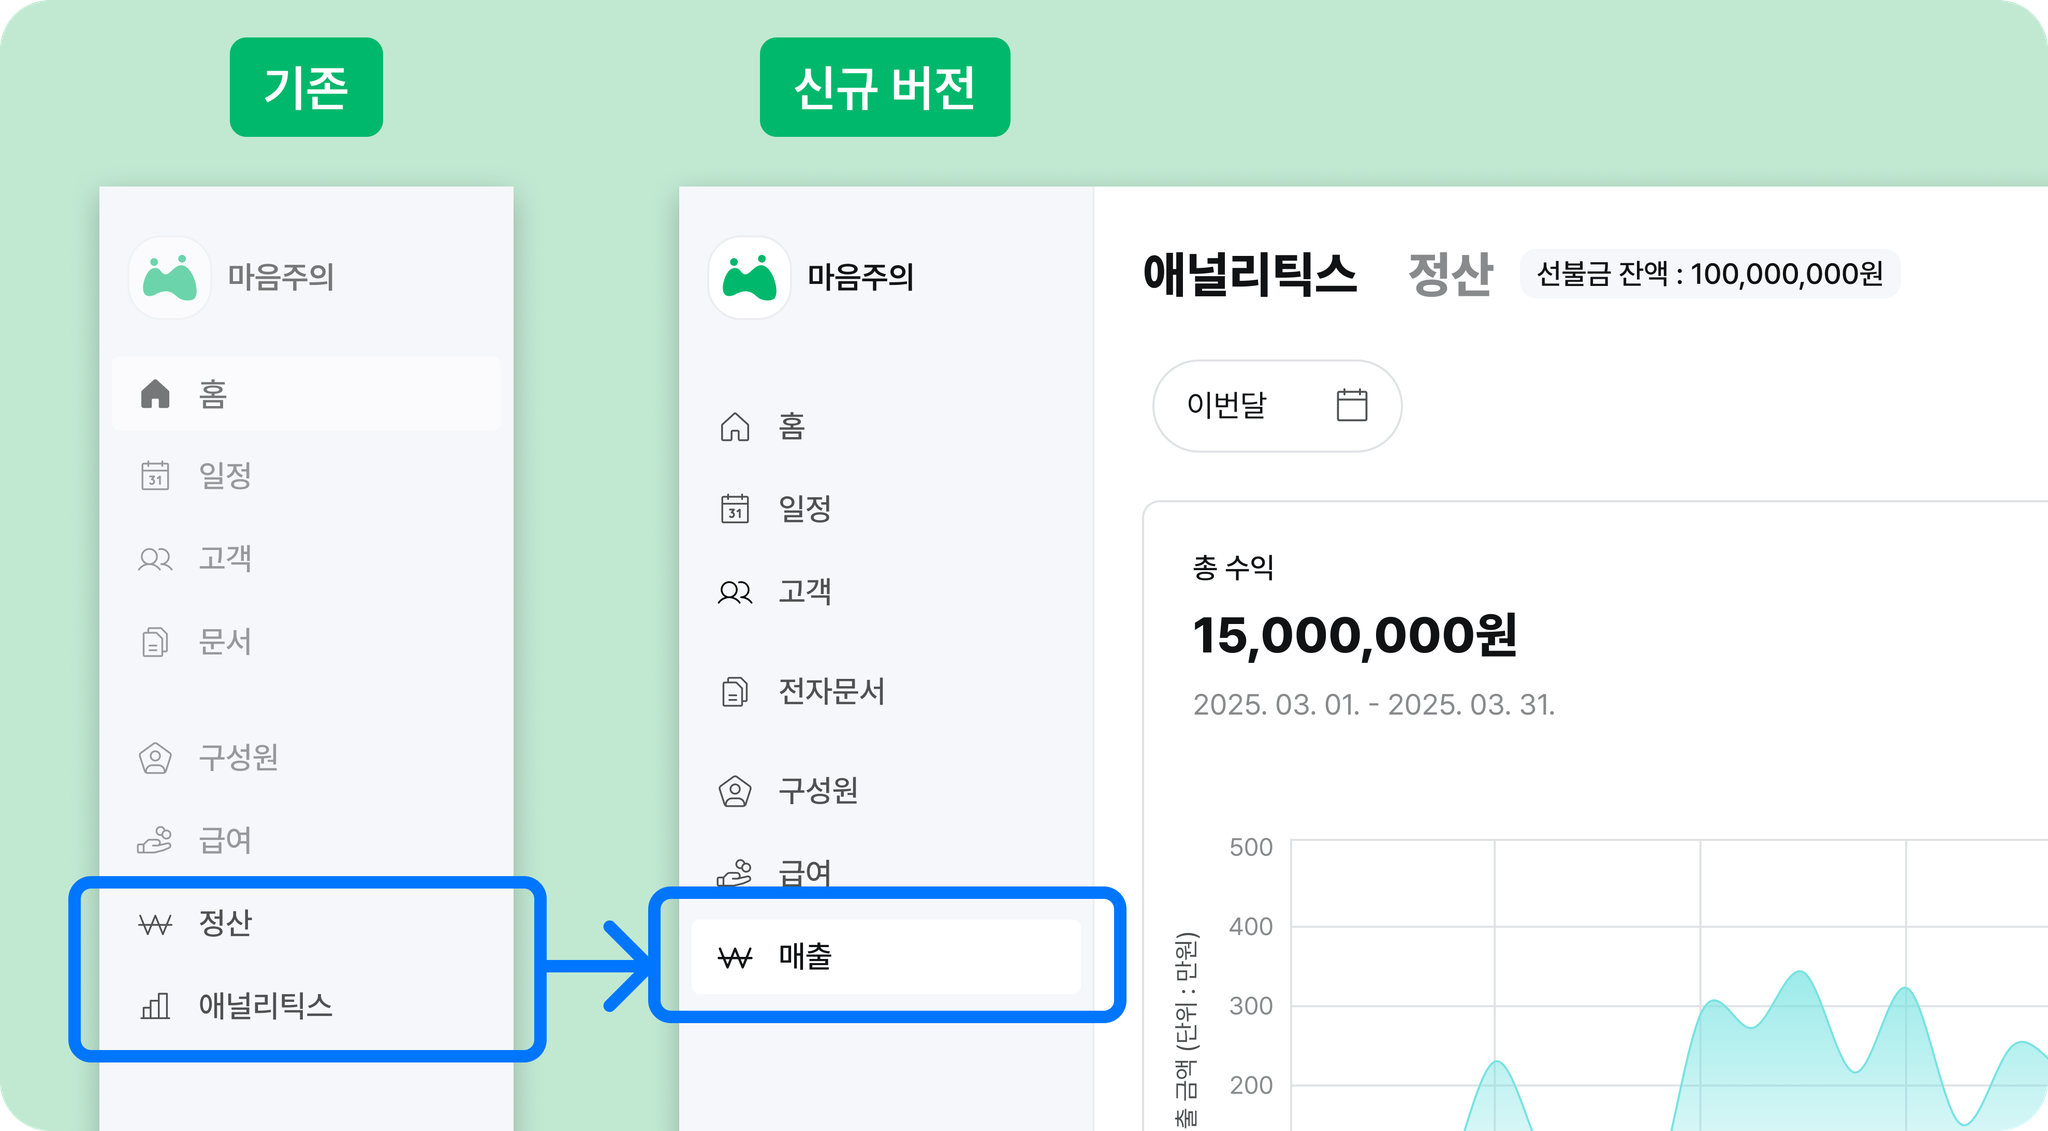The width and height of the screenshot is (2048, 1131).
Task: Select the 애널리틱스 tab heading
Action: pos(1250,274)
